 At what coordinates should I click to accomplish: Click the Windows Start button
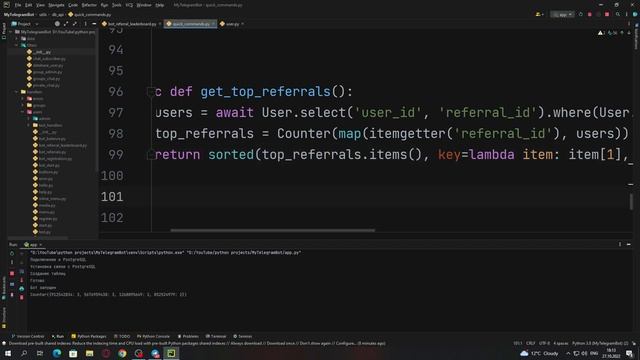pyautogui.click(x=8, y=353)
